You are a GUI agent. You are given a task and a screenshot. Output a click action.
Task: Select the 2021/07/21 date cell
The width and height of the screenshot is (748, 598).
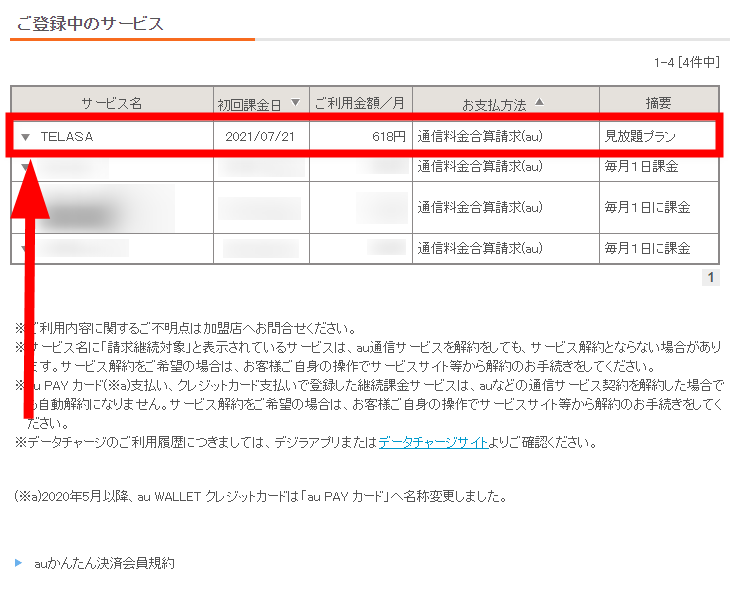(x=260, y=137)
